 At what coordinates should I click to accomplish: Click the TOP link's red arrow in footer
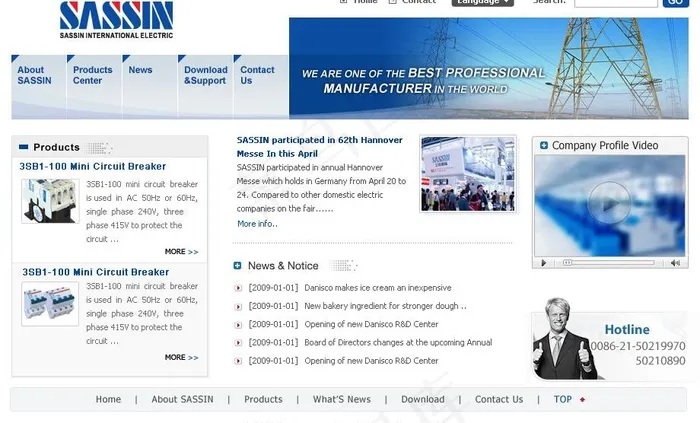pyautogui.click(x=583, y=400)
